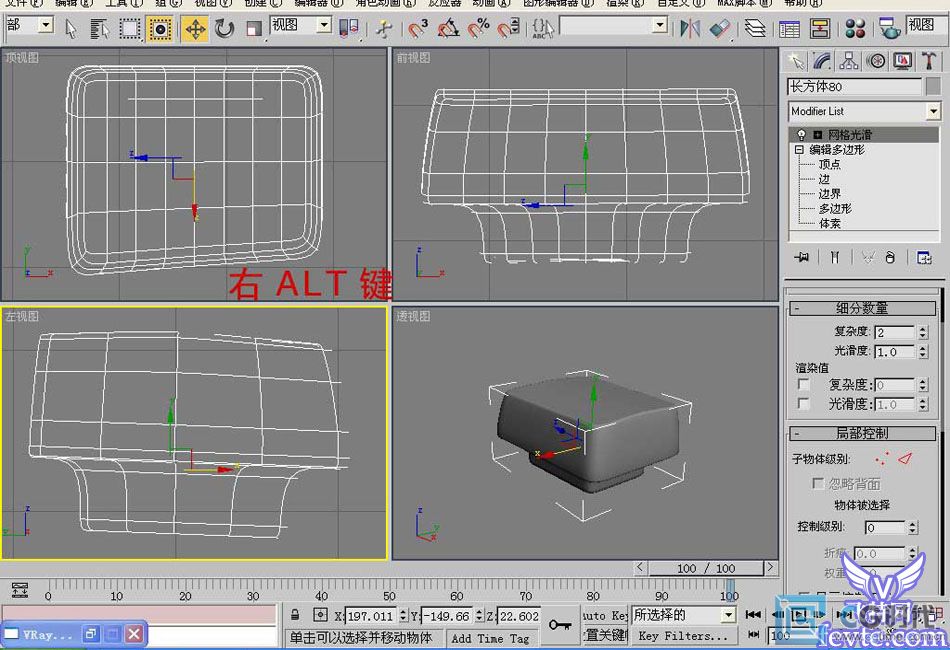Select 体素 sub-object level
Image resolution: width=950 pixels, height=650 pixels.
point(829,223)
